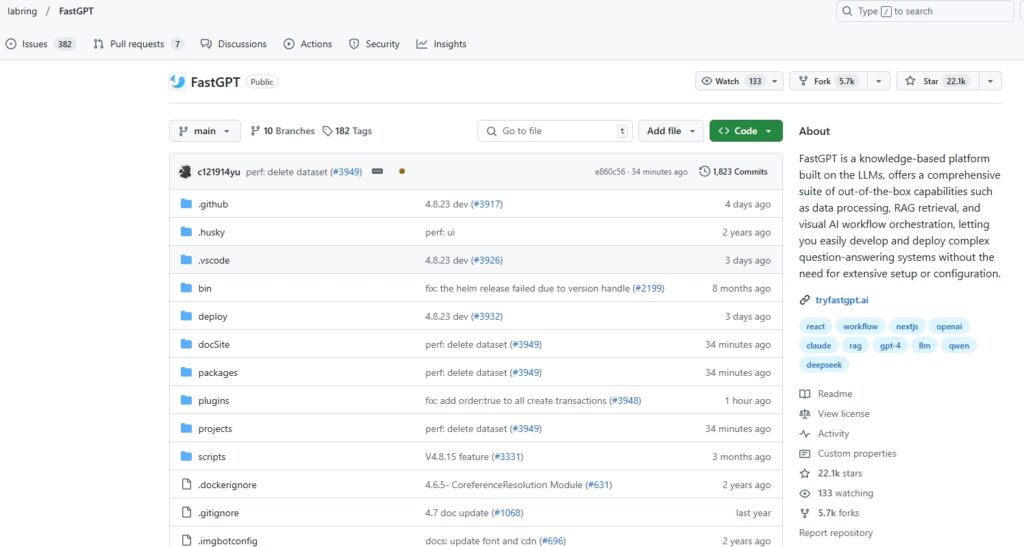This screenshot has width=1024, height=547.
Task: Open the Add file dropdown
Action: click(670, 131)
